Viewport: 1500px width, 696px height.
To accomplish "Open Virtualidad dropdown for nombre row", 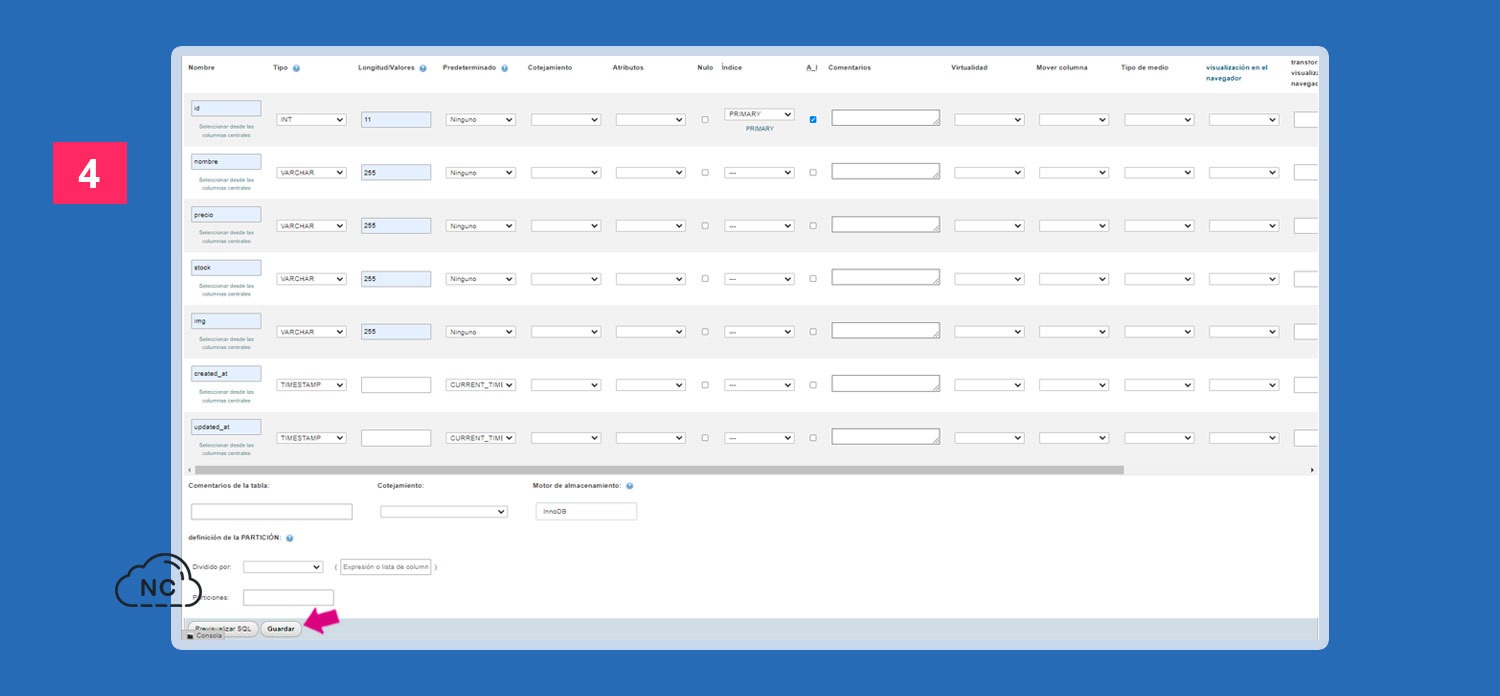I will 989,173.
